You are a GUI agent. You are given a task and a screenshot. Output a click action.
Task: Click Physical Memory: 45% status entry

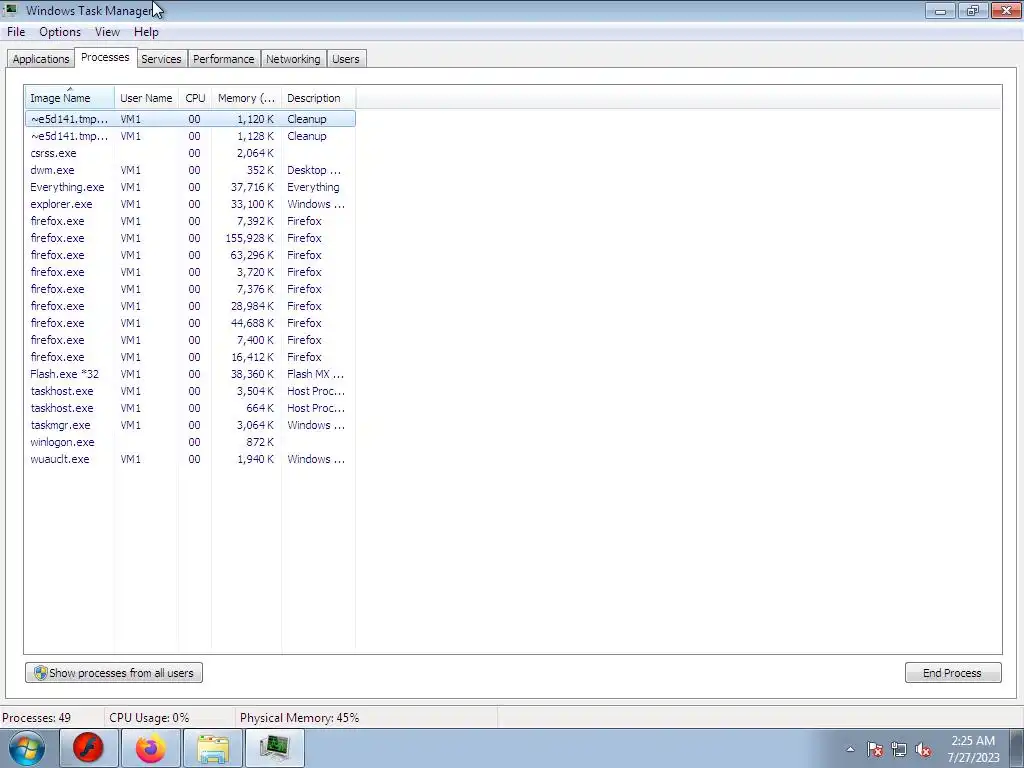(x=299, y=718)
